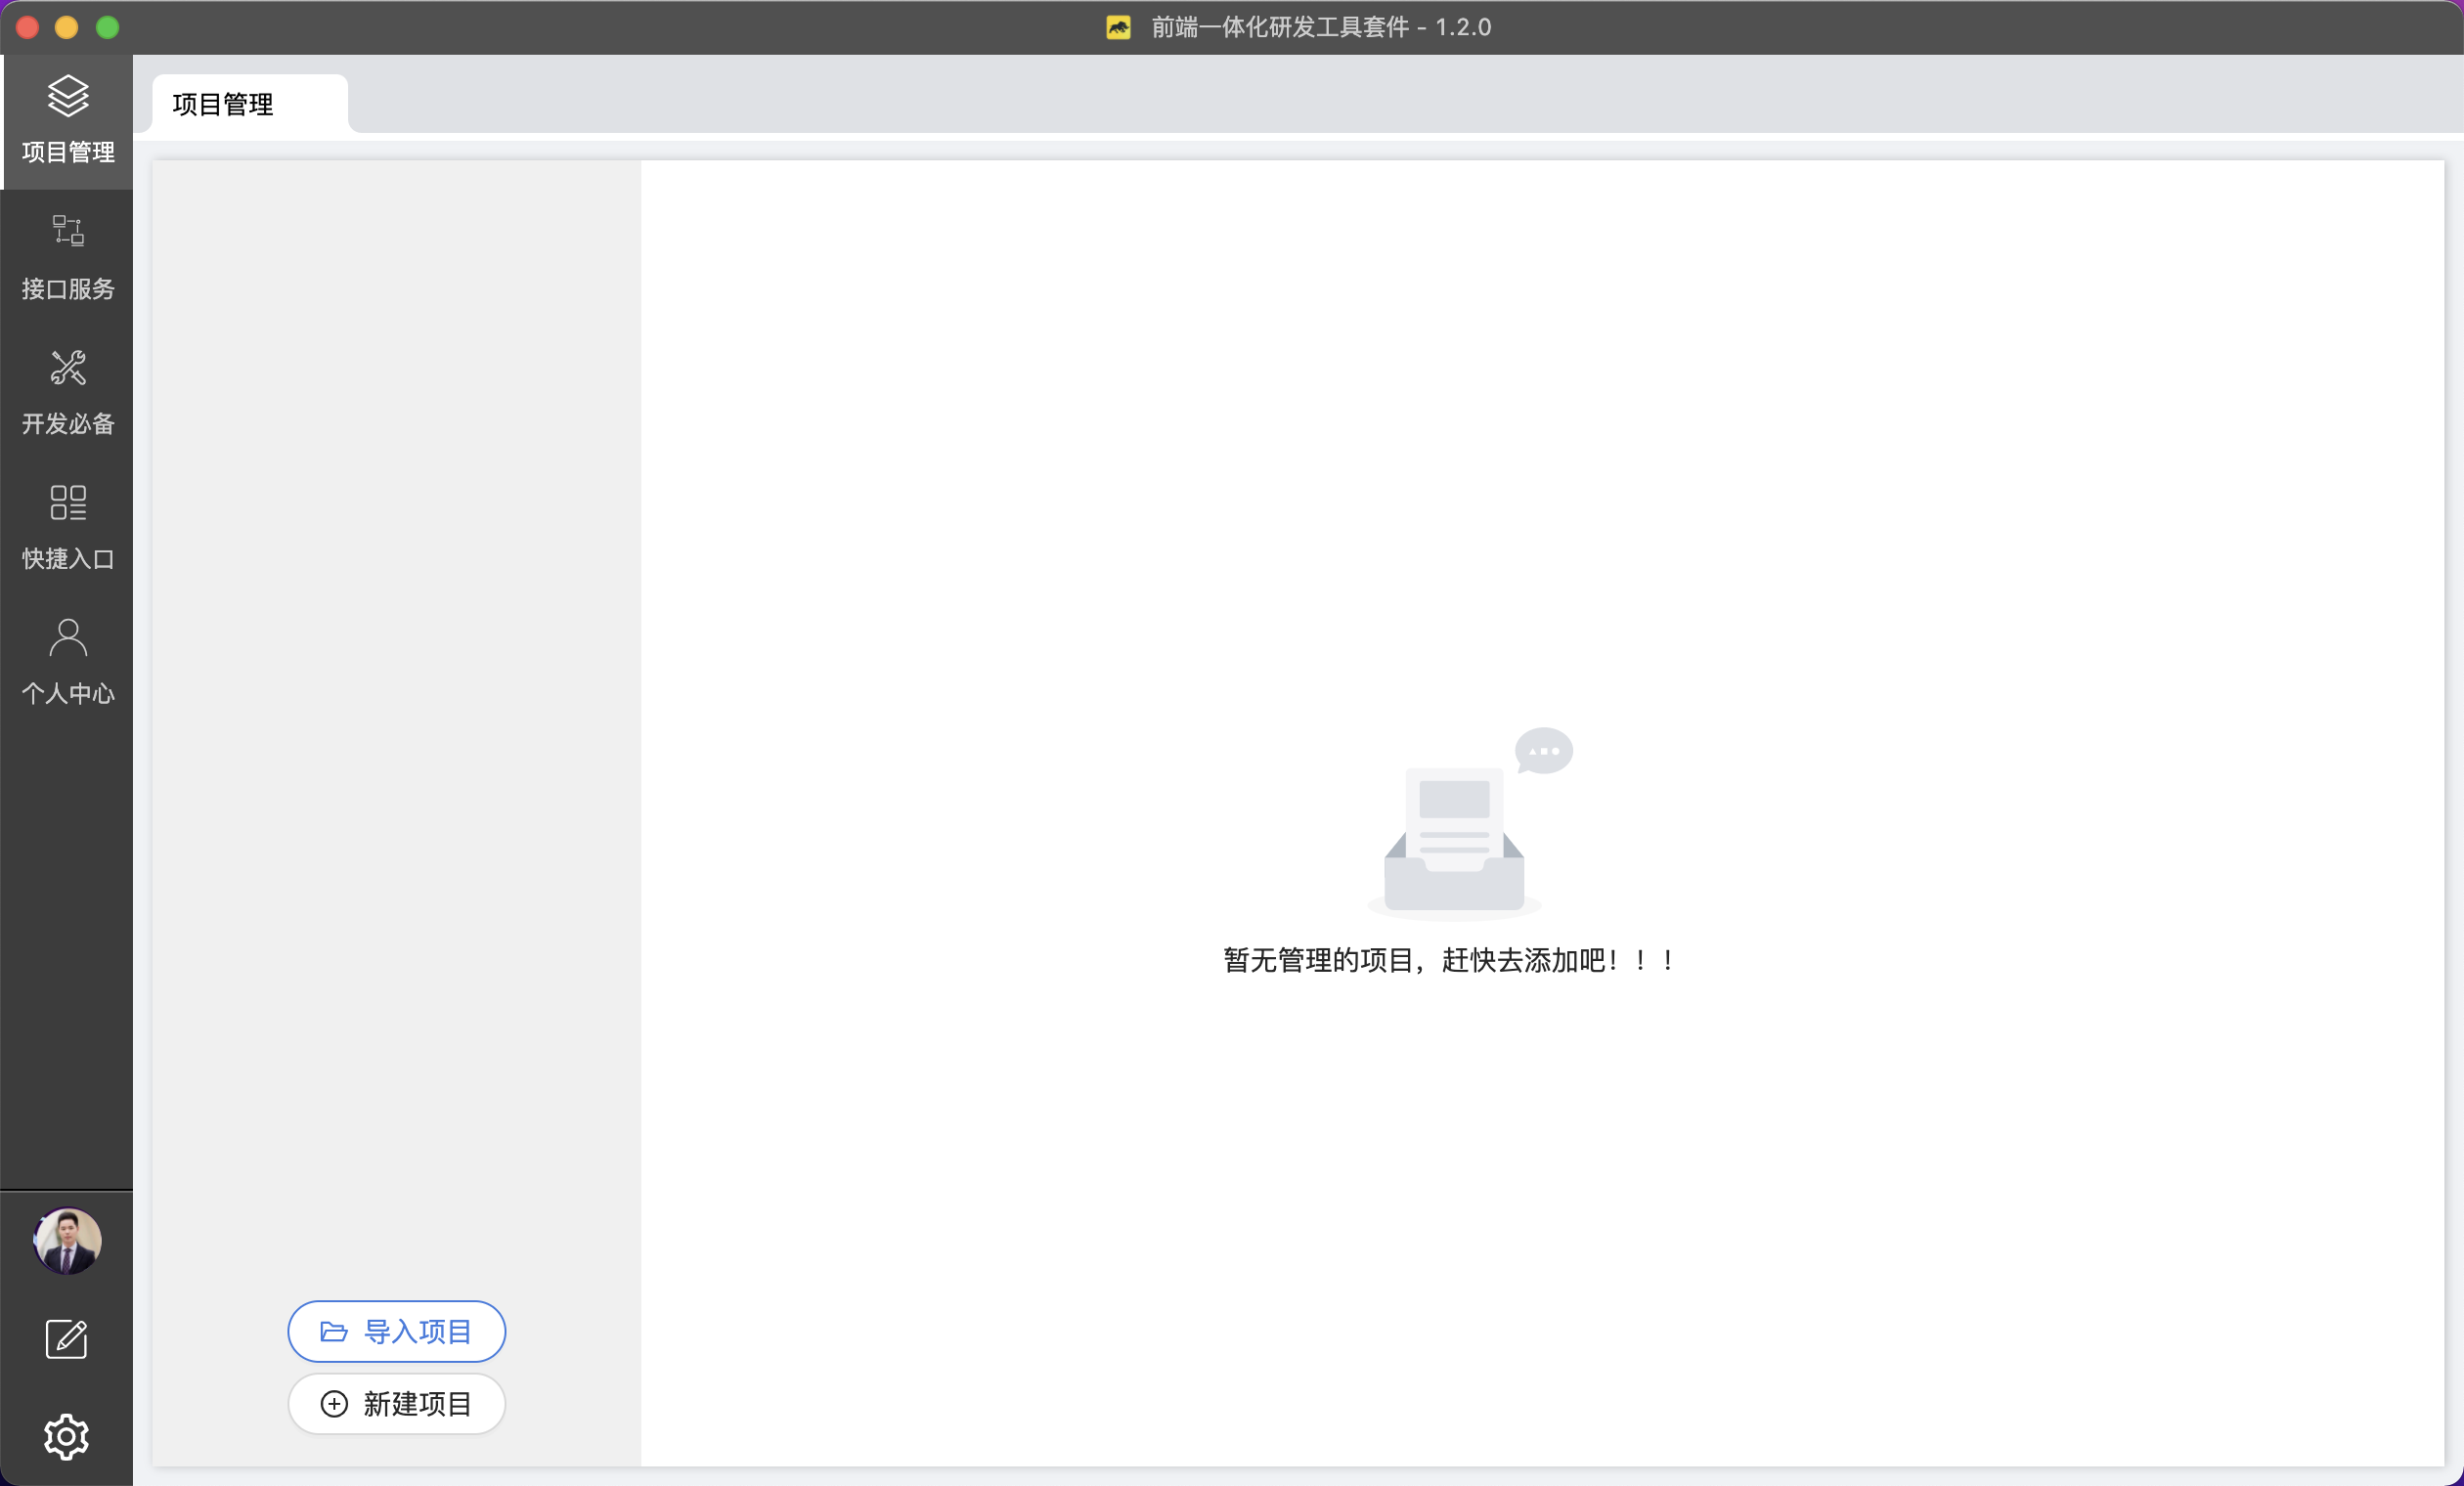
Task: Minimize window with the yellow button
Action: pyautogui.click(x=67, y=27)
